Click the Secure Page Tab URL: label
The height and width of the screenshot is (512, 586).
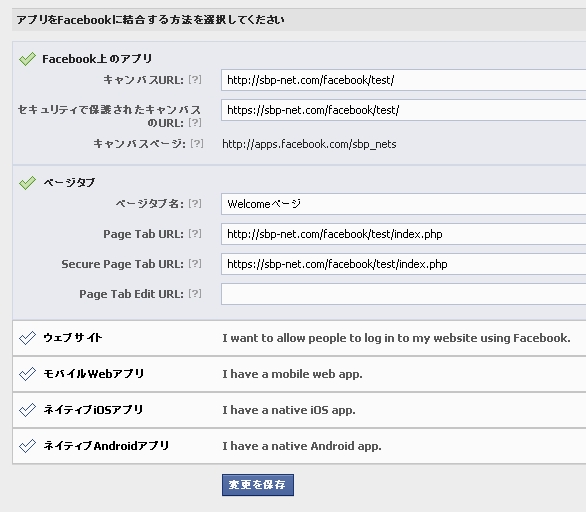(x=123, y=264)
